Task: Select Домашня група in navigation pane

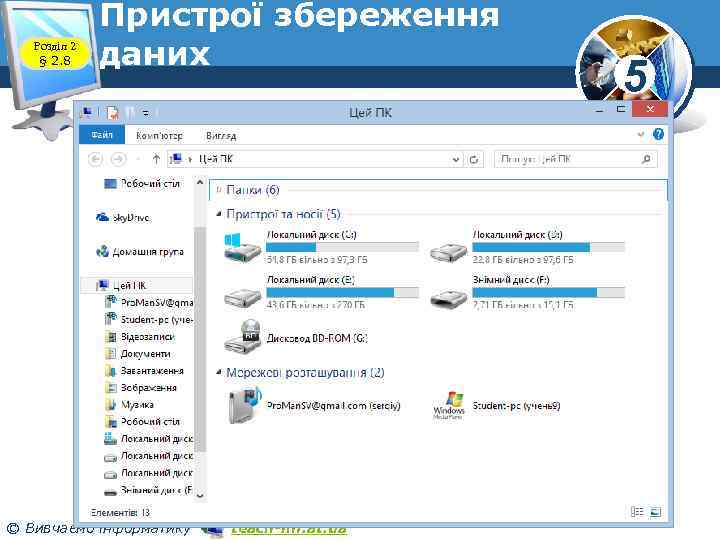Action: tap(140, 252)
